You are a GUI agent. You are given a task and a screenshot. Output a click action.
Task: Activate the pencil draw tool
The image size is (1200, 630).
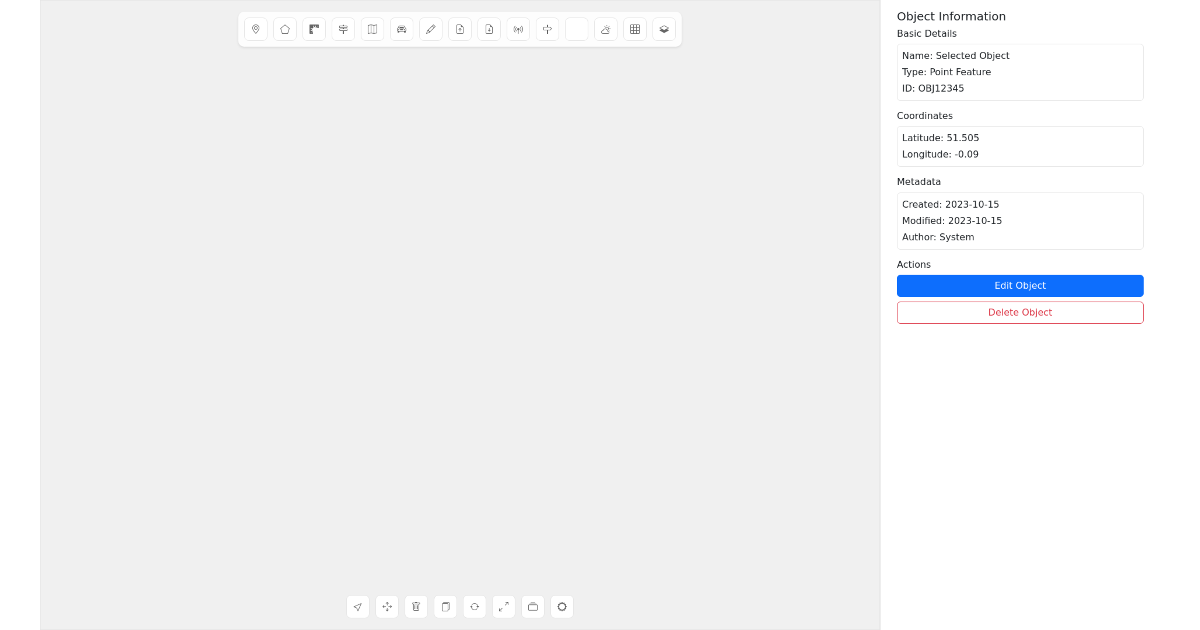(x=431, y=29)
